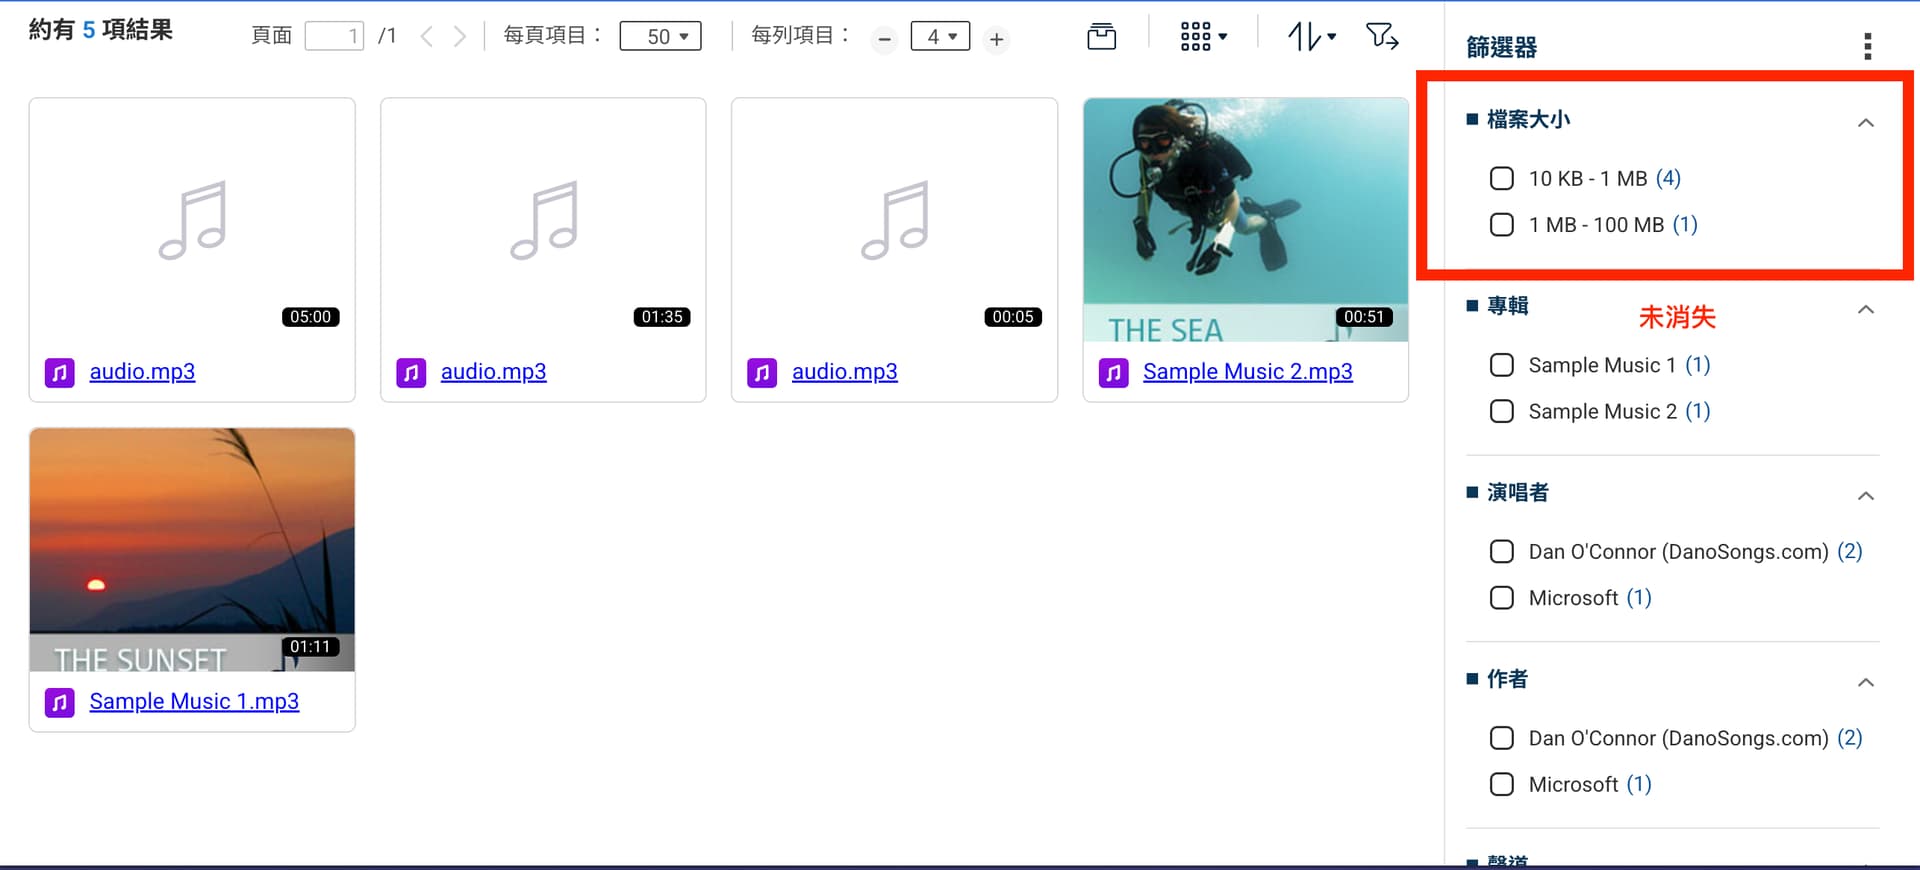Collapse the 檔案大小 filter section
This screenshot has width=1920, height=870.
(x=1865, y=122)
